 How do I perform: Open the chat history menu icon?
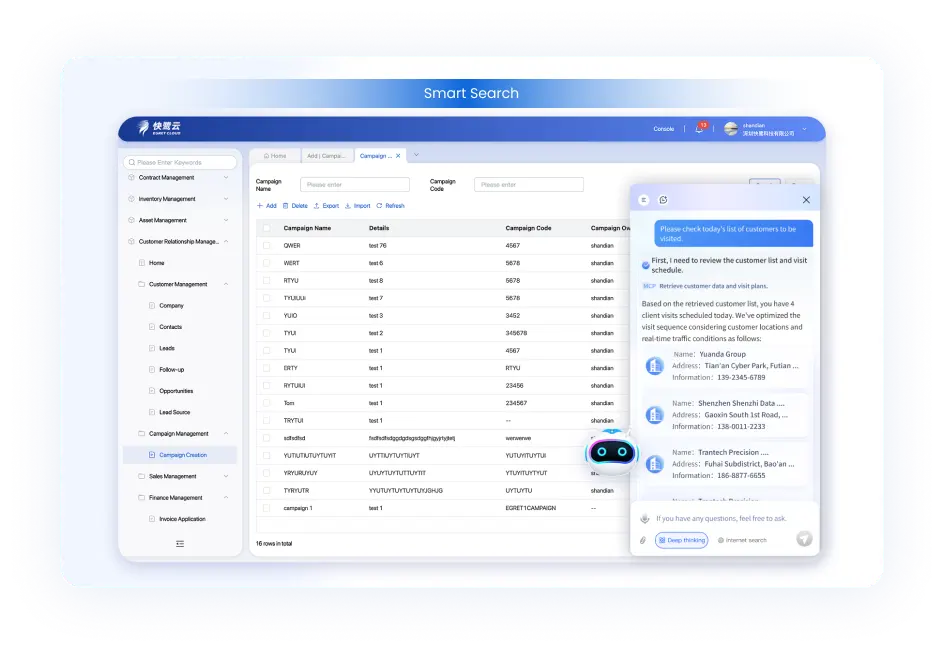click(644, 200)
